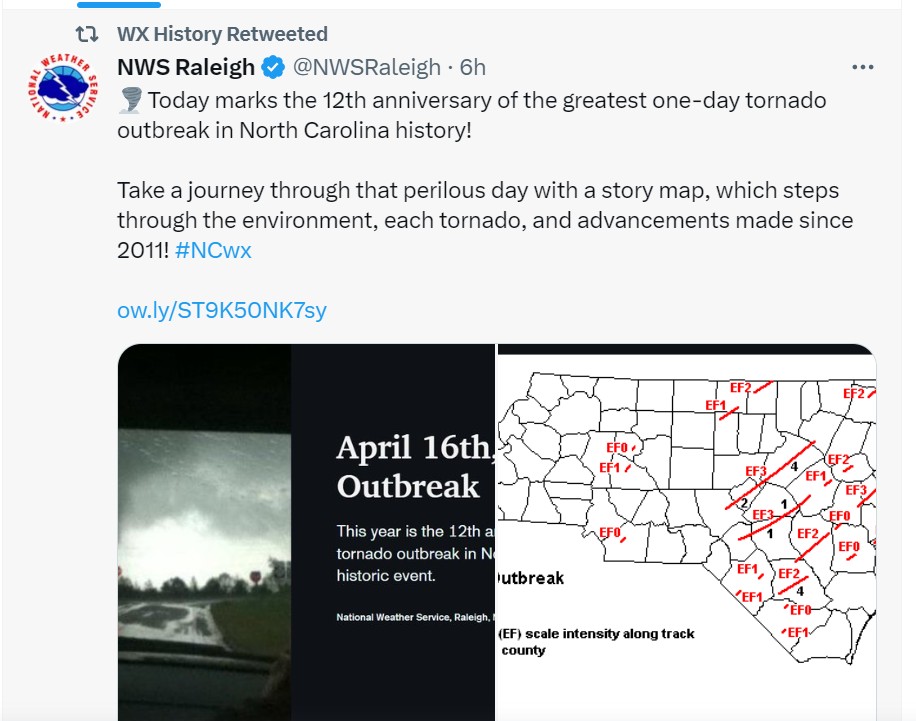Open the @NWSRaleigh handle
The width and height of the screenshot is (916, 721).
click(366, 67)
